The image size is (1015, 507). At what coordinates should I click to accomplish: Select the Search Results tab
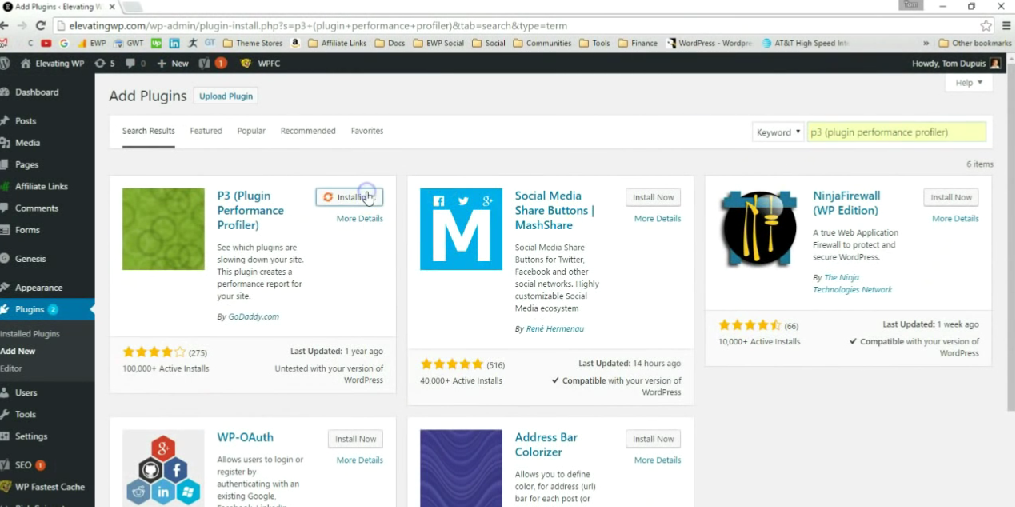pos(148,131)
